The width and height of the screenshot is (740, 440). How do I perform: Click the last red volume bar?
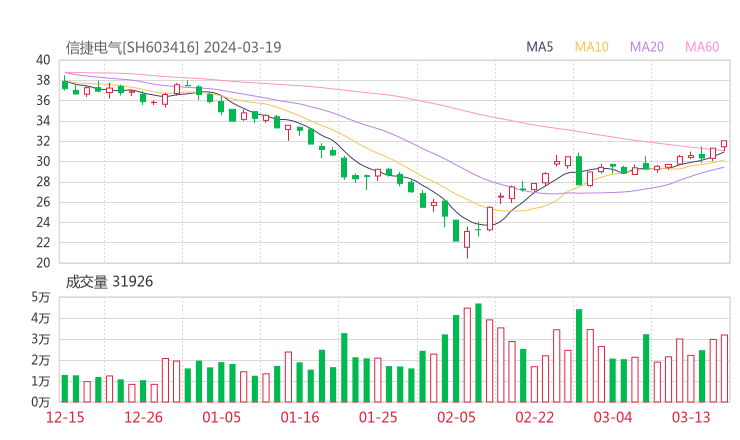(724, 369)
